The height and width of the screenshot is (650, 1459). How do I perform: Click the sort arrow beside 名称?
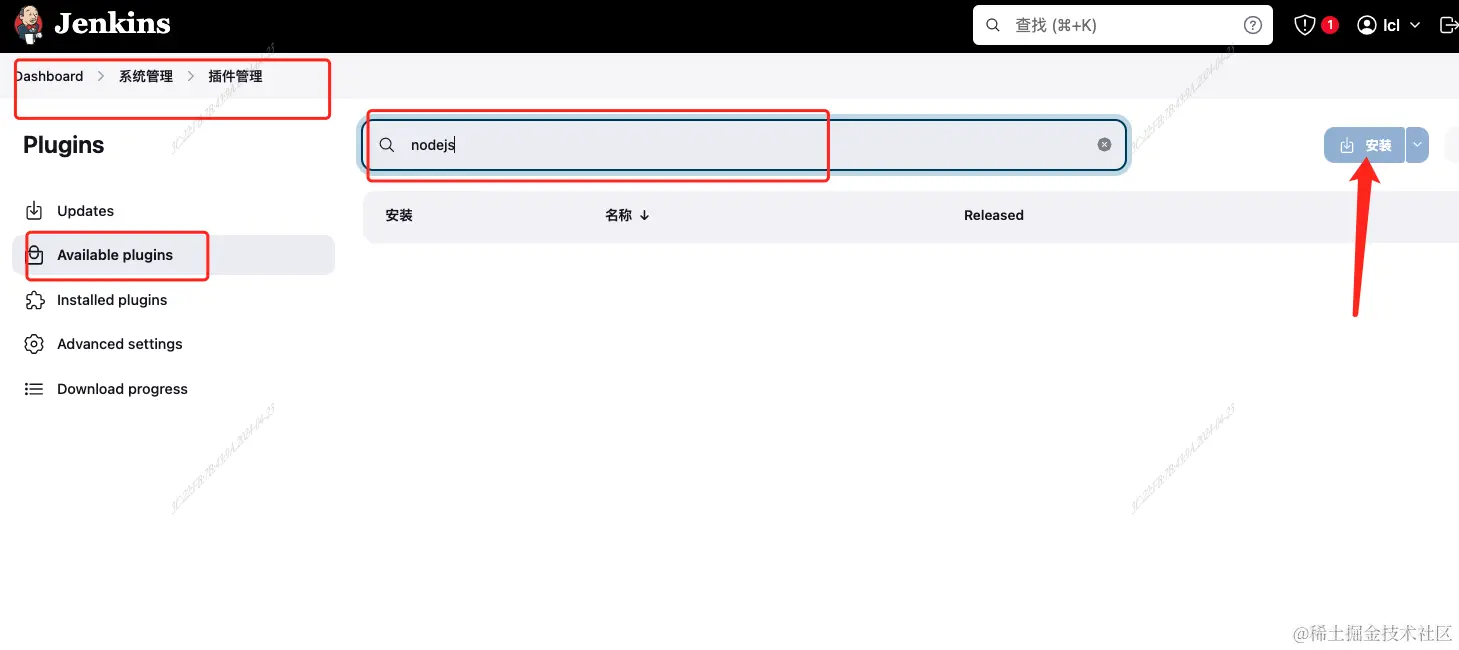pos(644,215)
